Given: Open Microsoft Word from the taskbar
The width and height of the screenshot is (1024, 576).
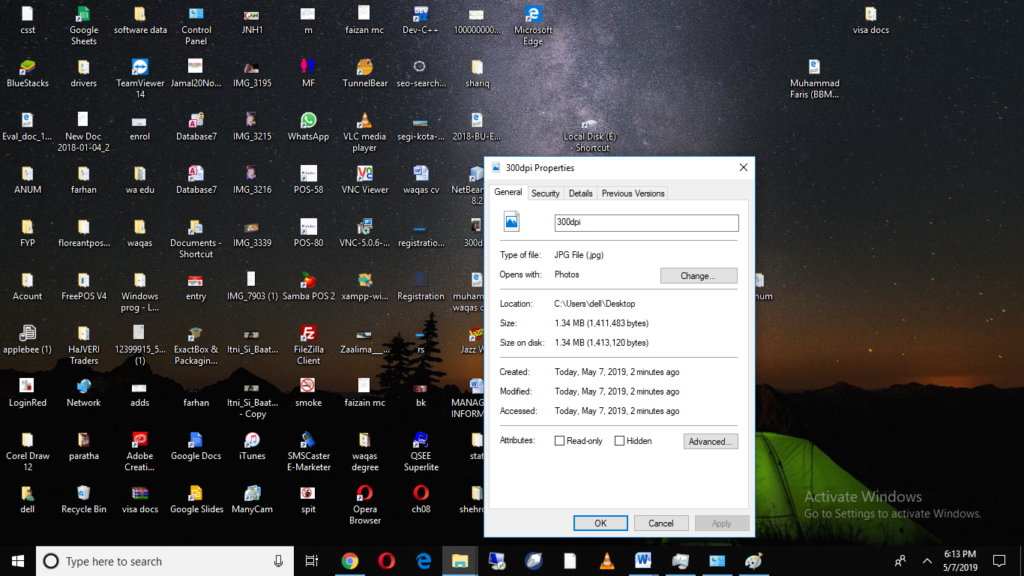Looking at the screenshot, I should (x=643, y=561).
